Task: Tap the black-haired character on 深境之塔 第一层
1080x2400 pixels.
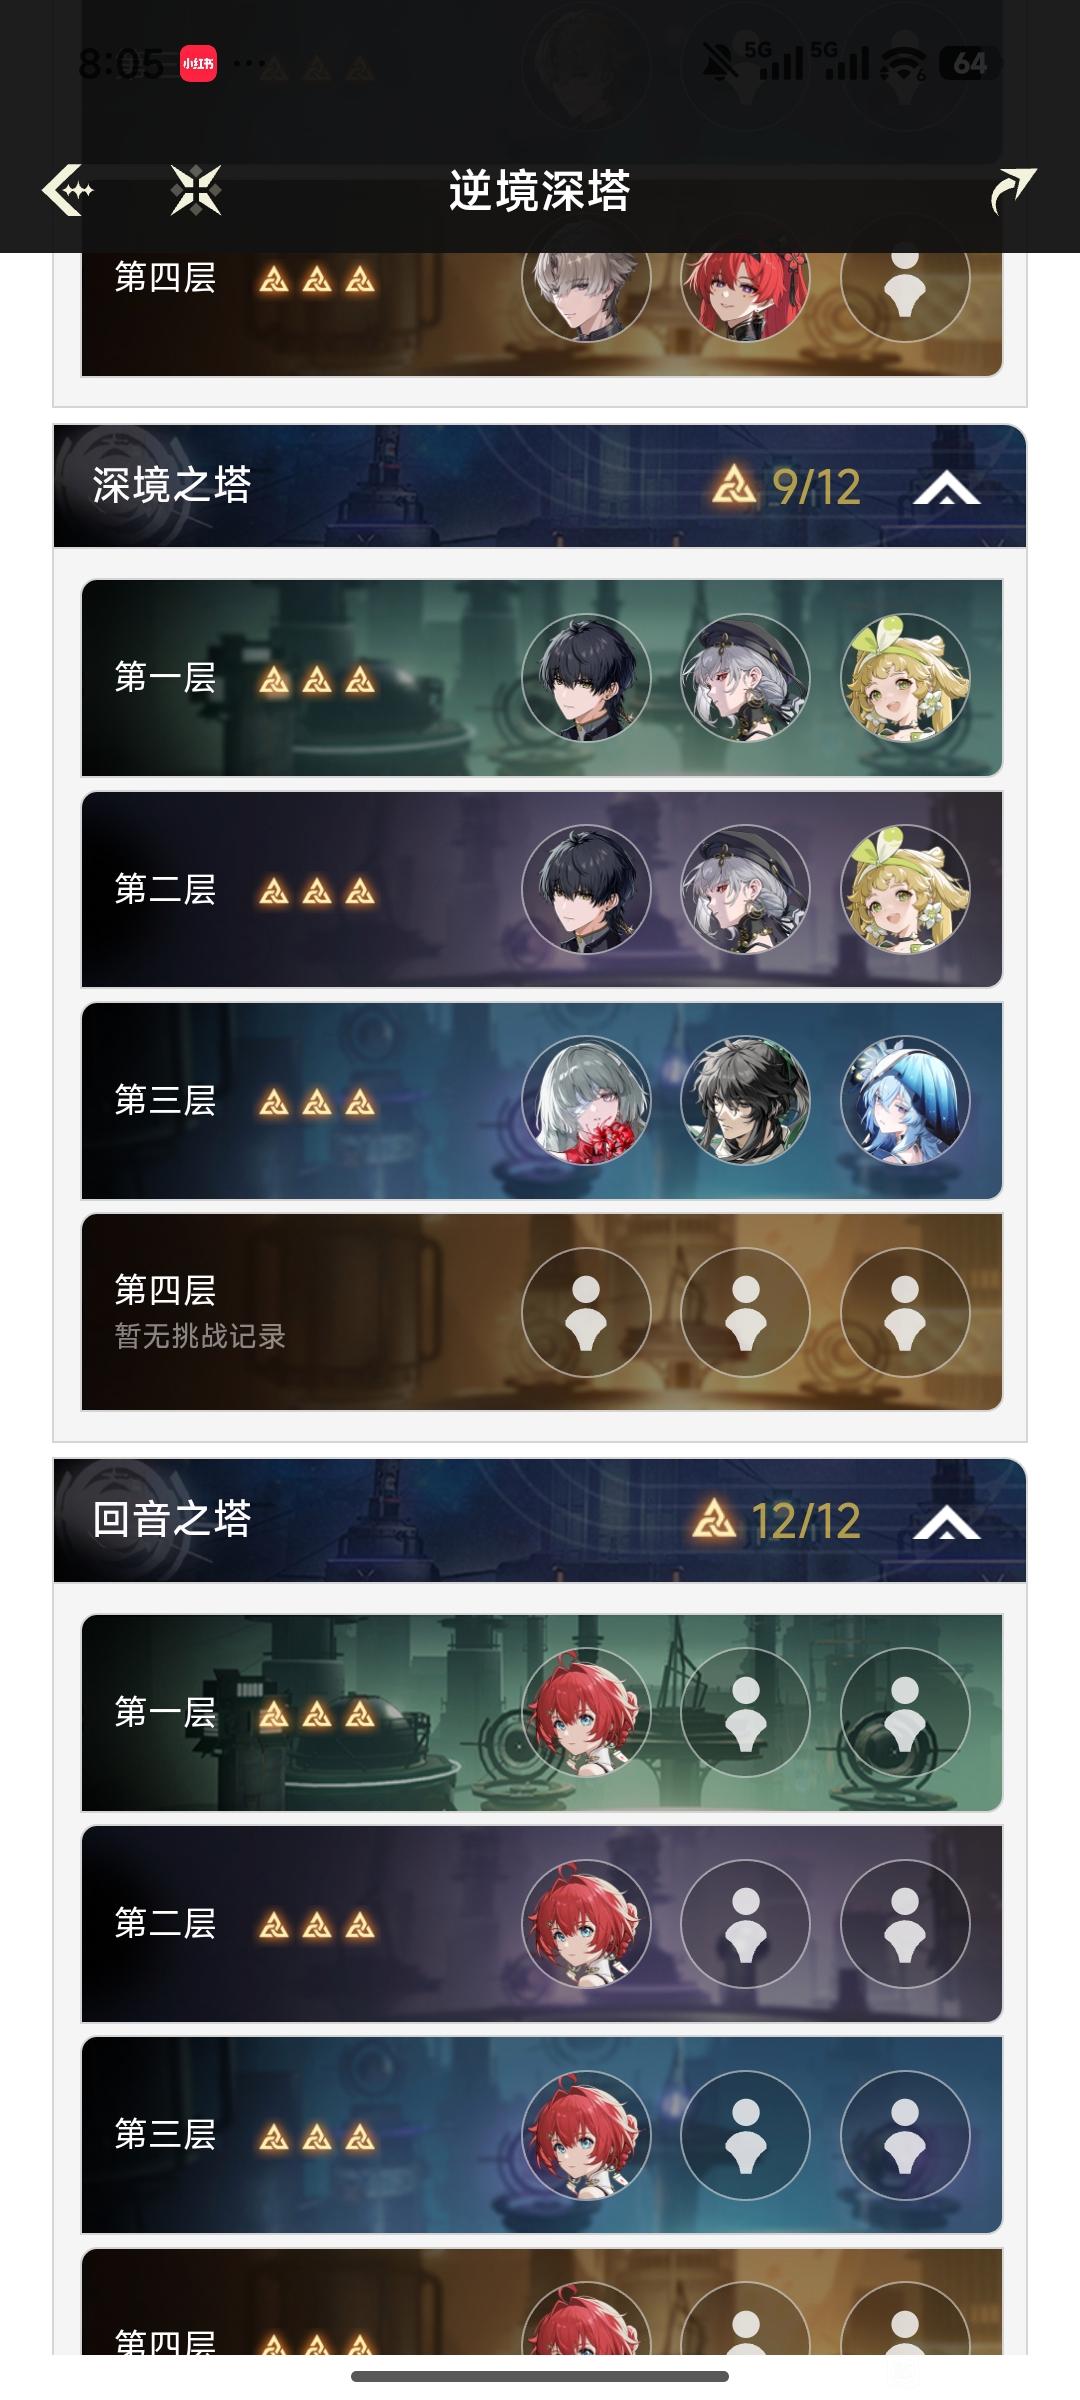Action: [x=586, y=678]
